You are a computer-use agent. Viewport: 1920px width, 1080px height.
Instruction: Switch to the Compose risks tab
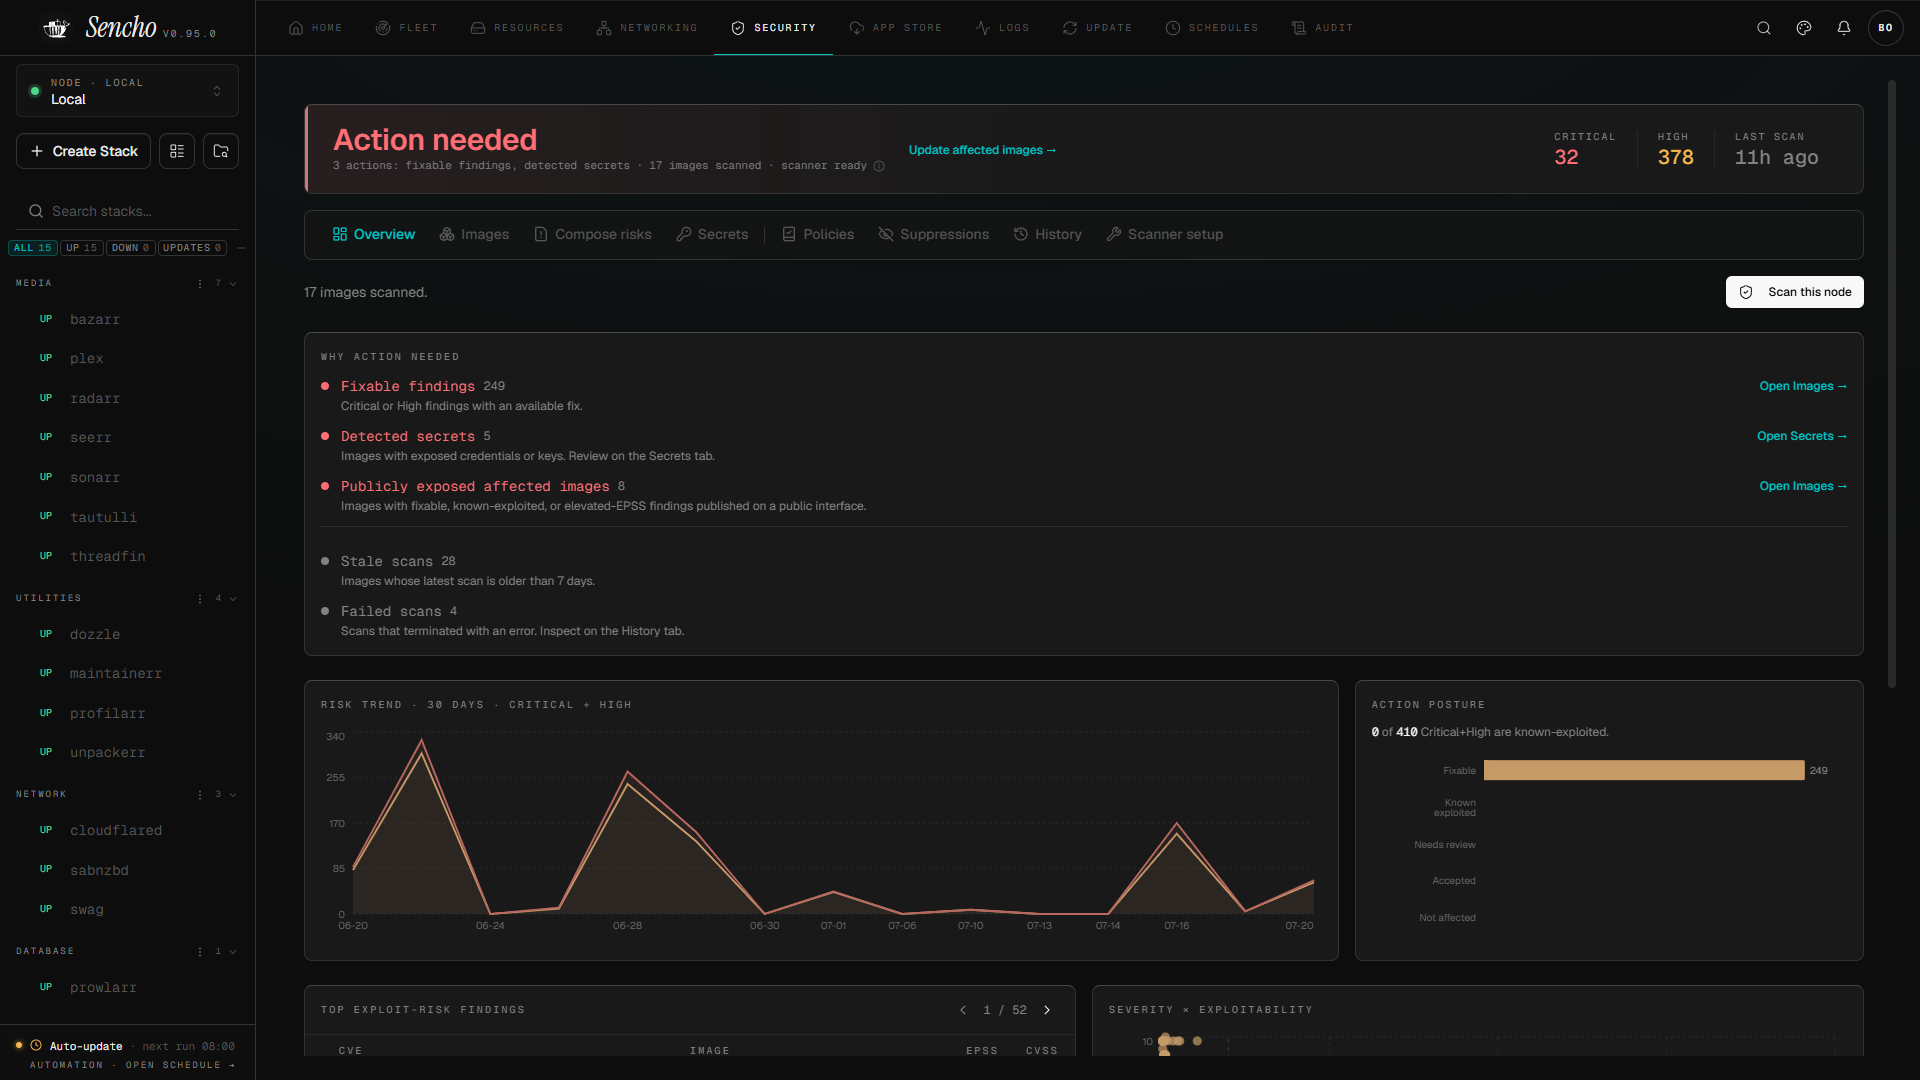[x=593, y=235]
